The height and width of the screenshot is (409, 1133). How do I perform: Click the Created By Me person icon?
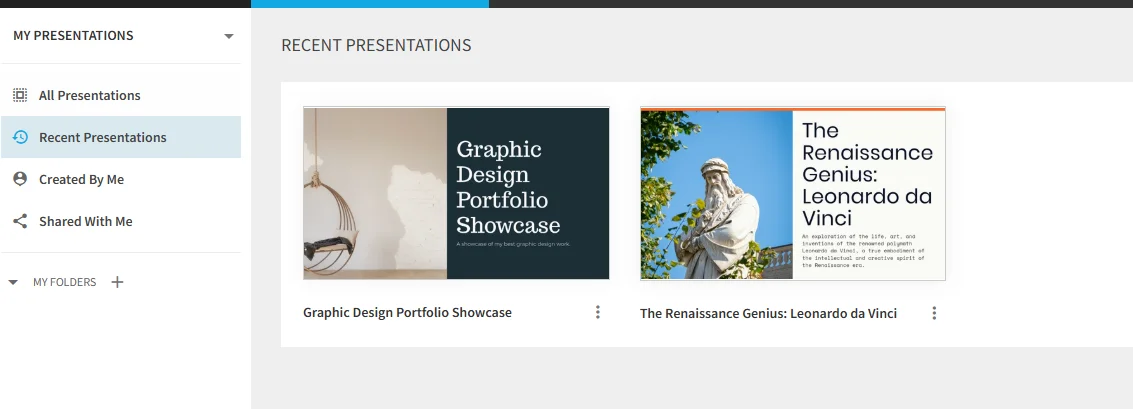click(x=20, y=179)
